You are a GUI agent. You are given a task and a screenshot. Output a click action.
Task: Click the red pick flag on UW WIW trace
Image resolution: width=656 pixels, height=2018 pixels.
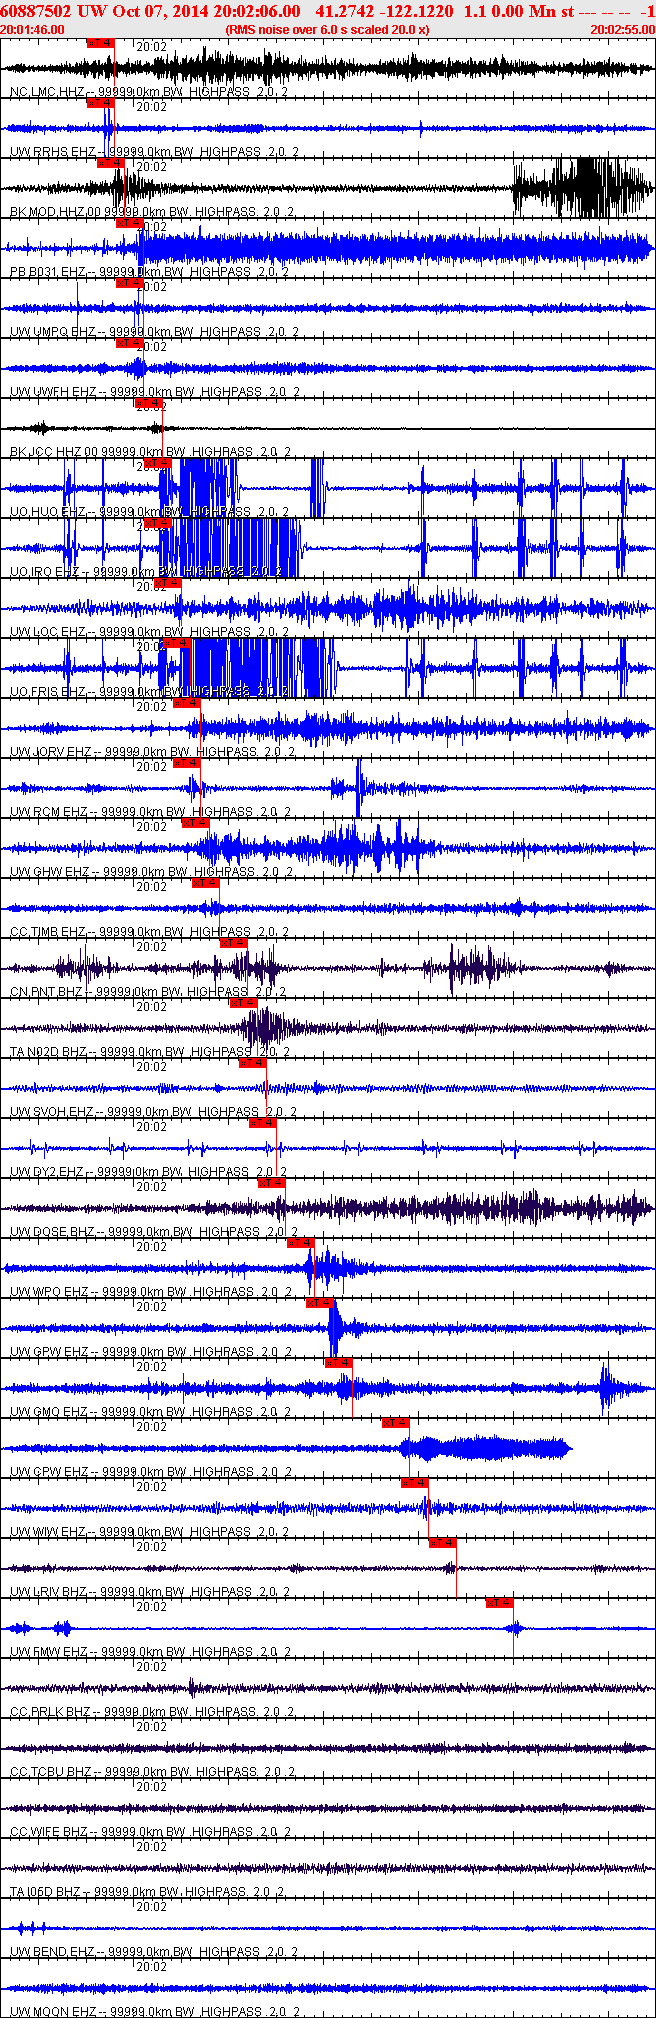(x=415, y=1483)
